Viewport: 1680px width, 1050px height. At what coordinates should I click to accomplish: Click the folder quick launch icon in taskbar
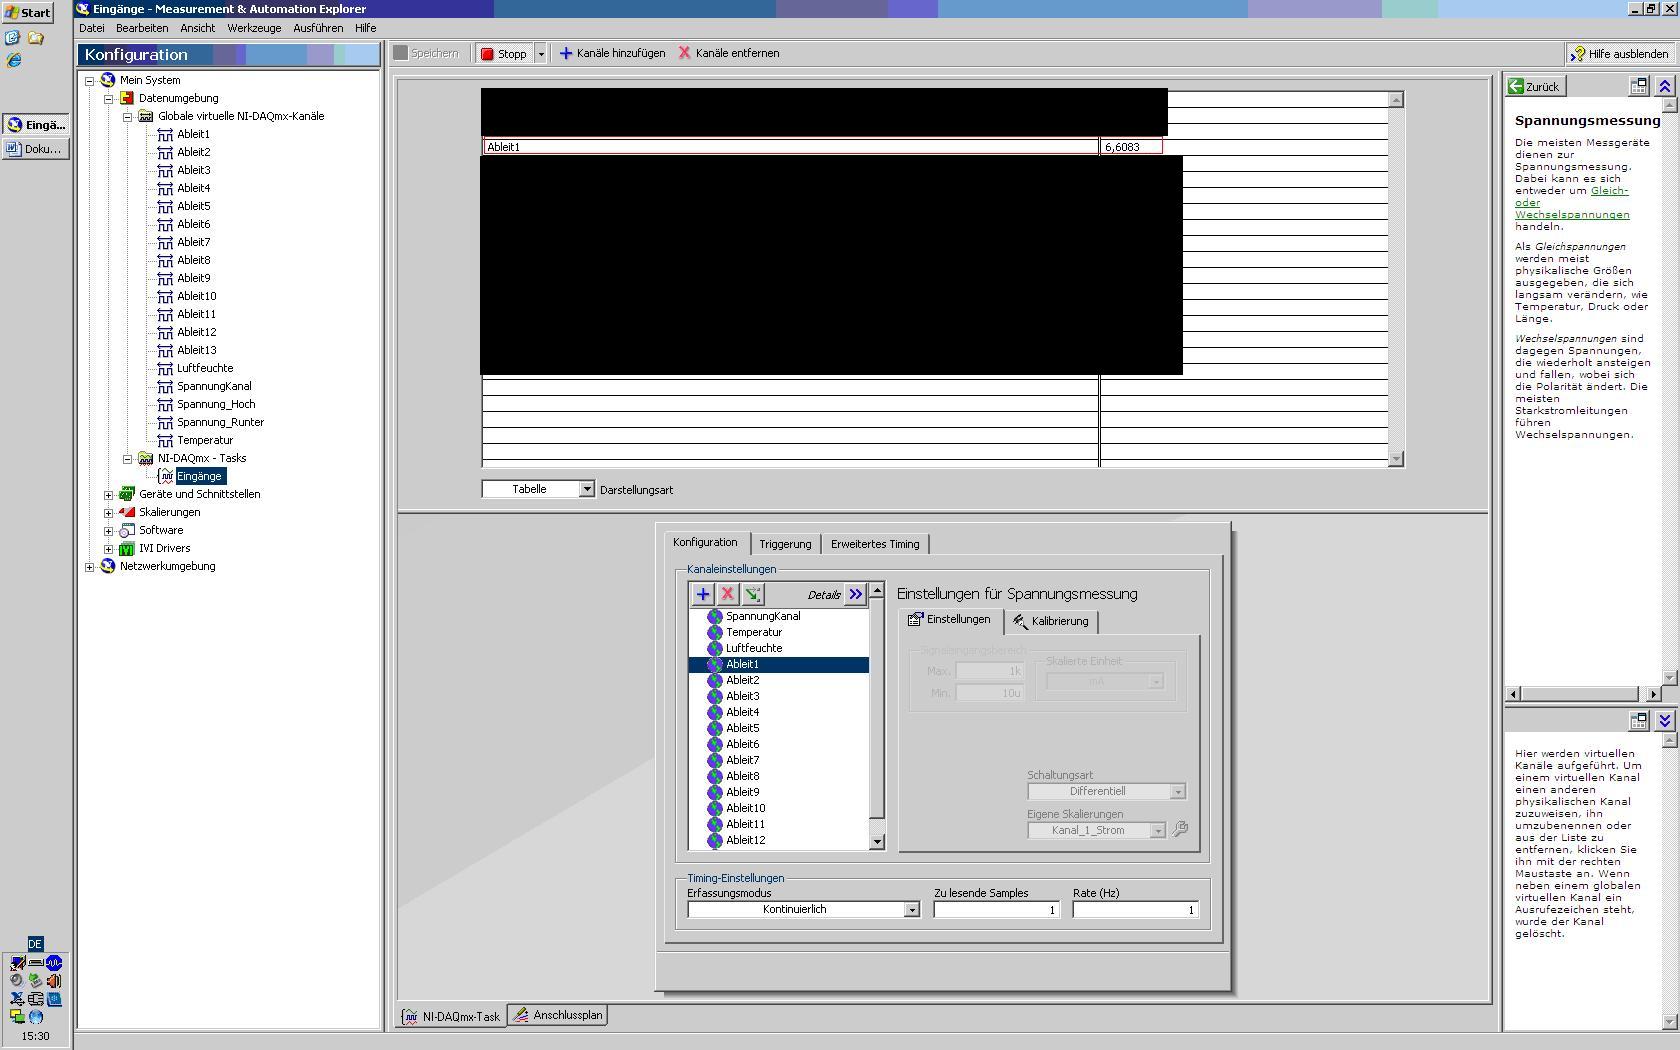coord(36,38)
